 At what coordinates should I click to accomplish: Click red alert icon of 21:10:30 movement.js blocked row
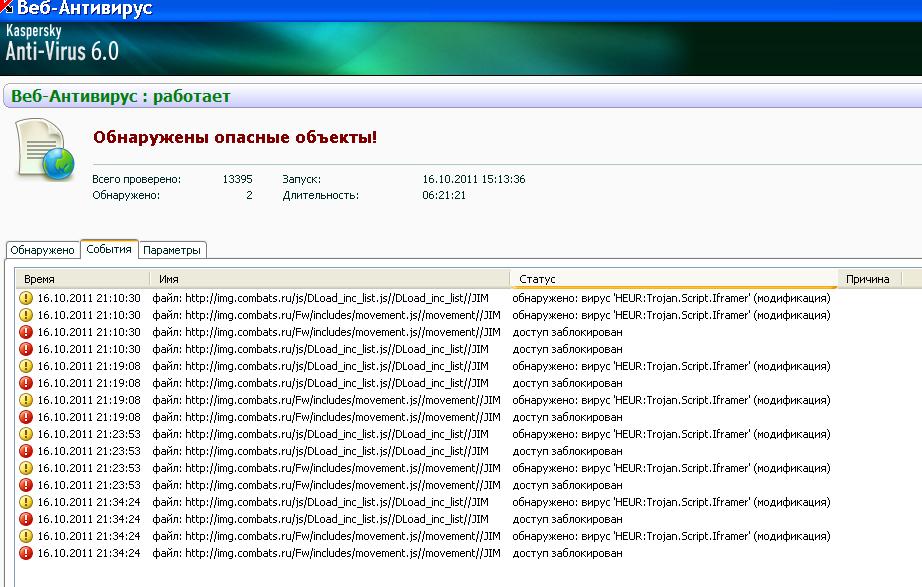click(x=26, y=332)
